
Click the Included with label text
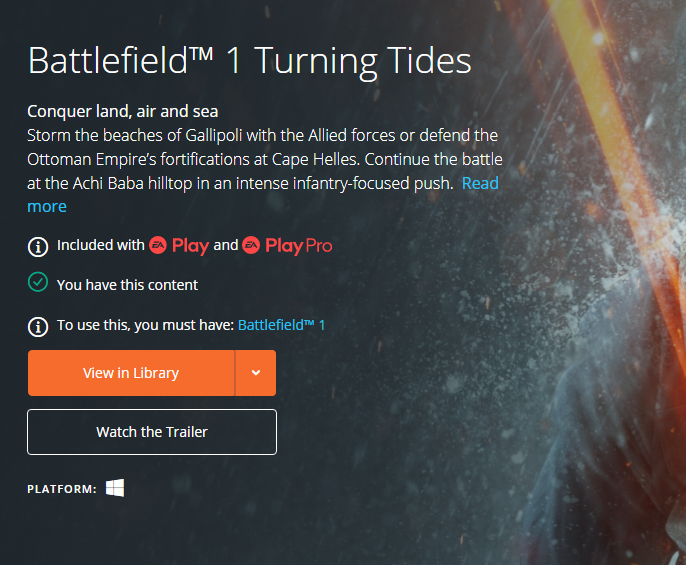101,245
